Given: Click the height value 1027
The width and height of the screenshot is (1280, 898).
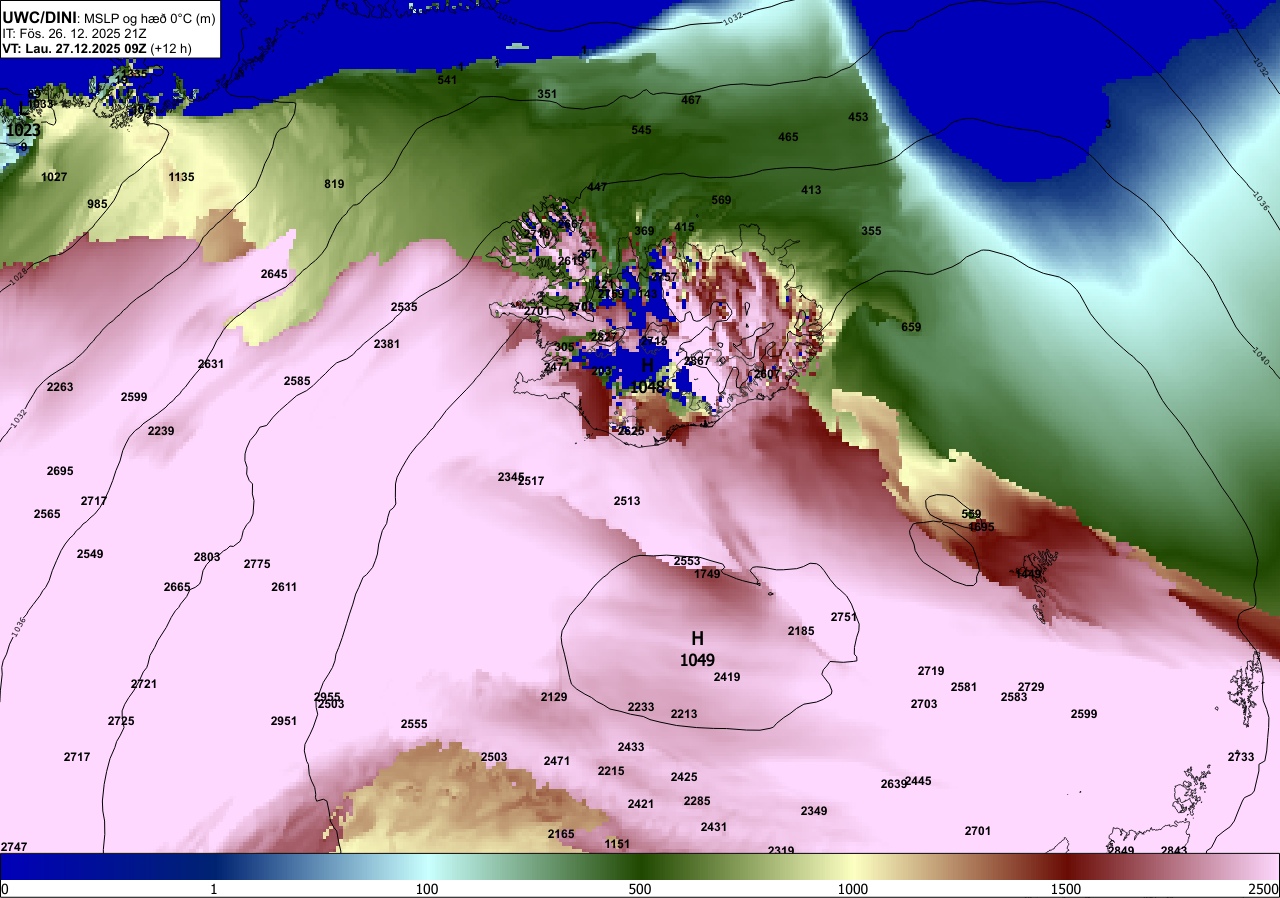Looking at the screenshot, I should pos(54,177).
